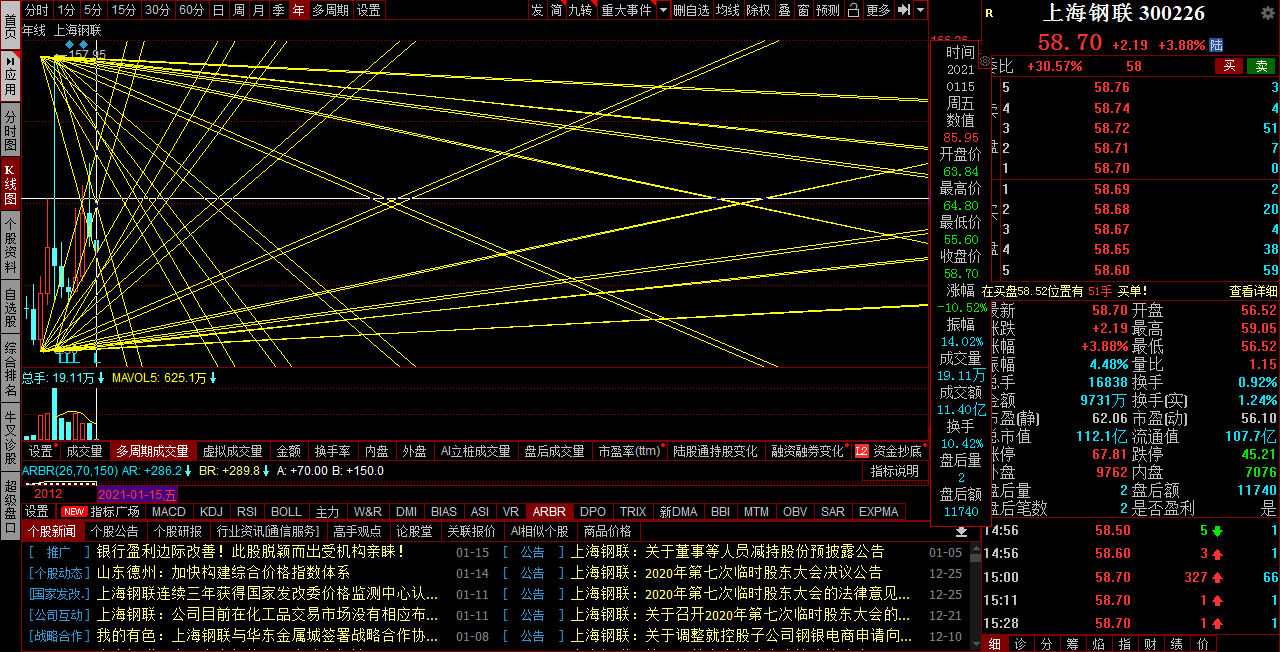Viewport: 1280px width, 652px height.
Task: Open the 多周期 multi-period view
Action: [330, 10]
